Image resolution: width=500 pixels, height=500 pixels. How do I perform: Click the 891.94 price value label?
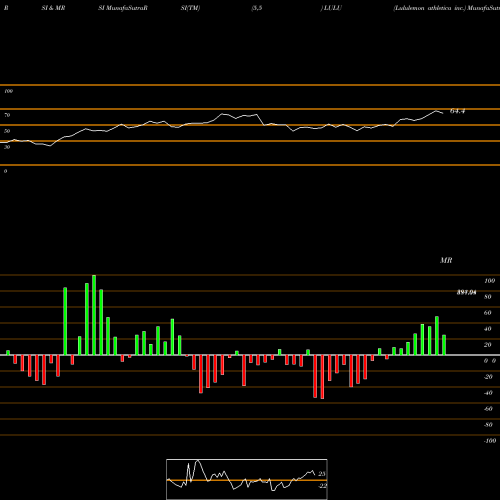pyautogui.click(x=466, y=292)
